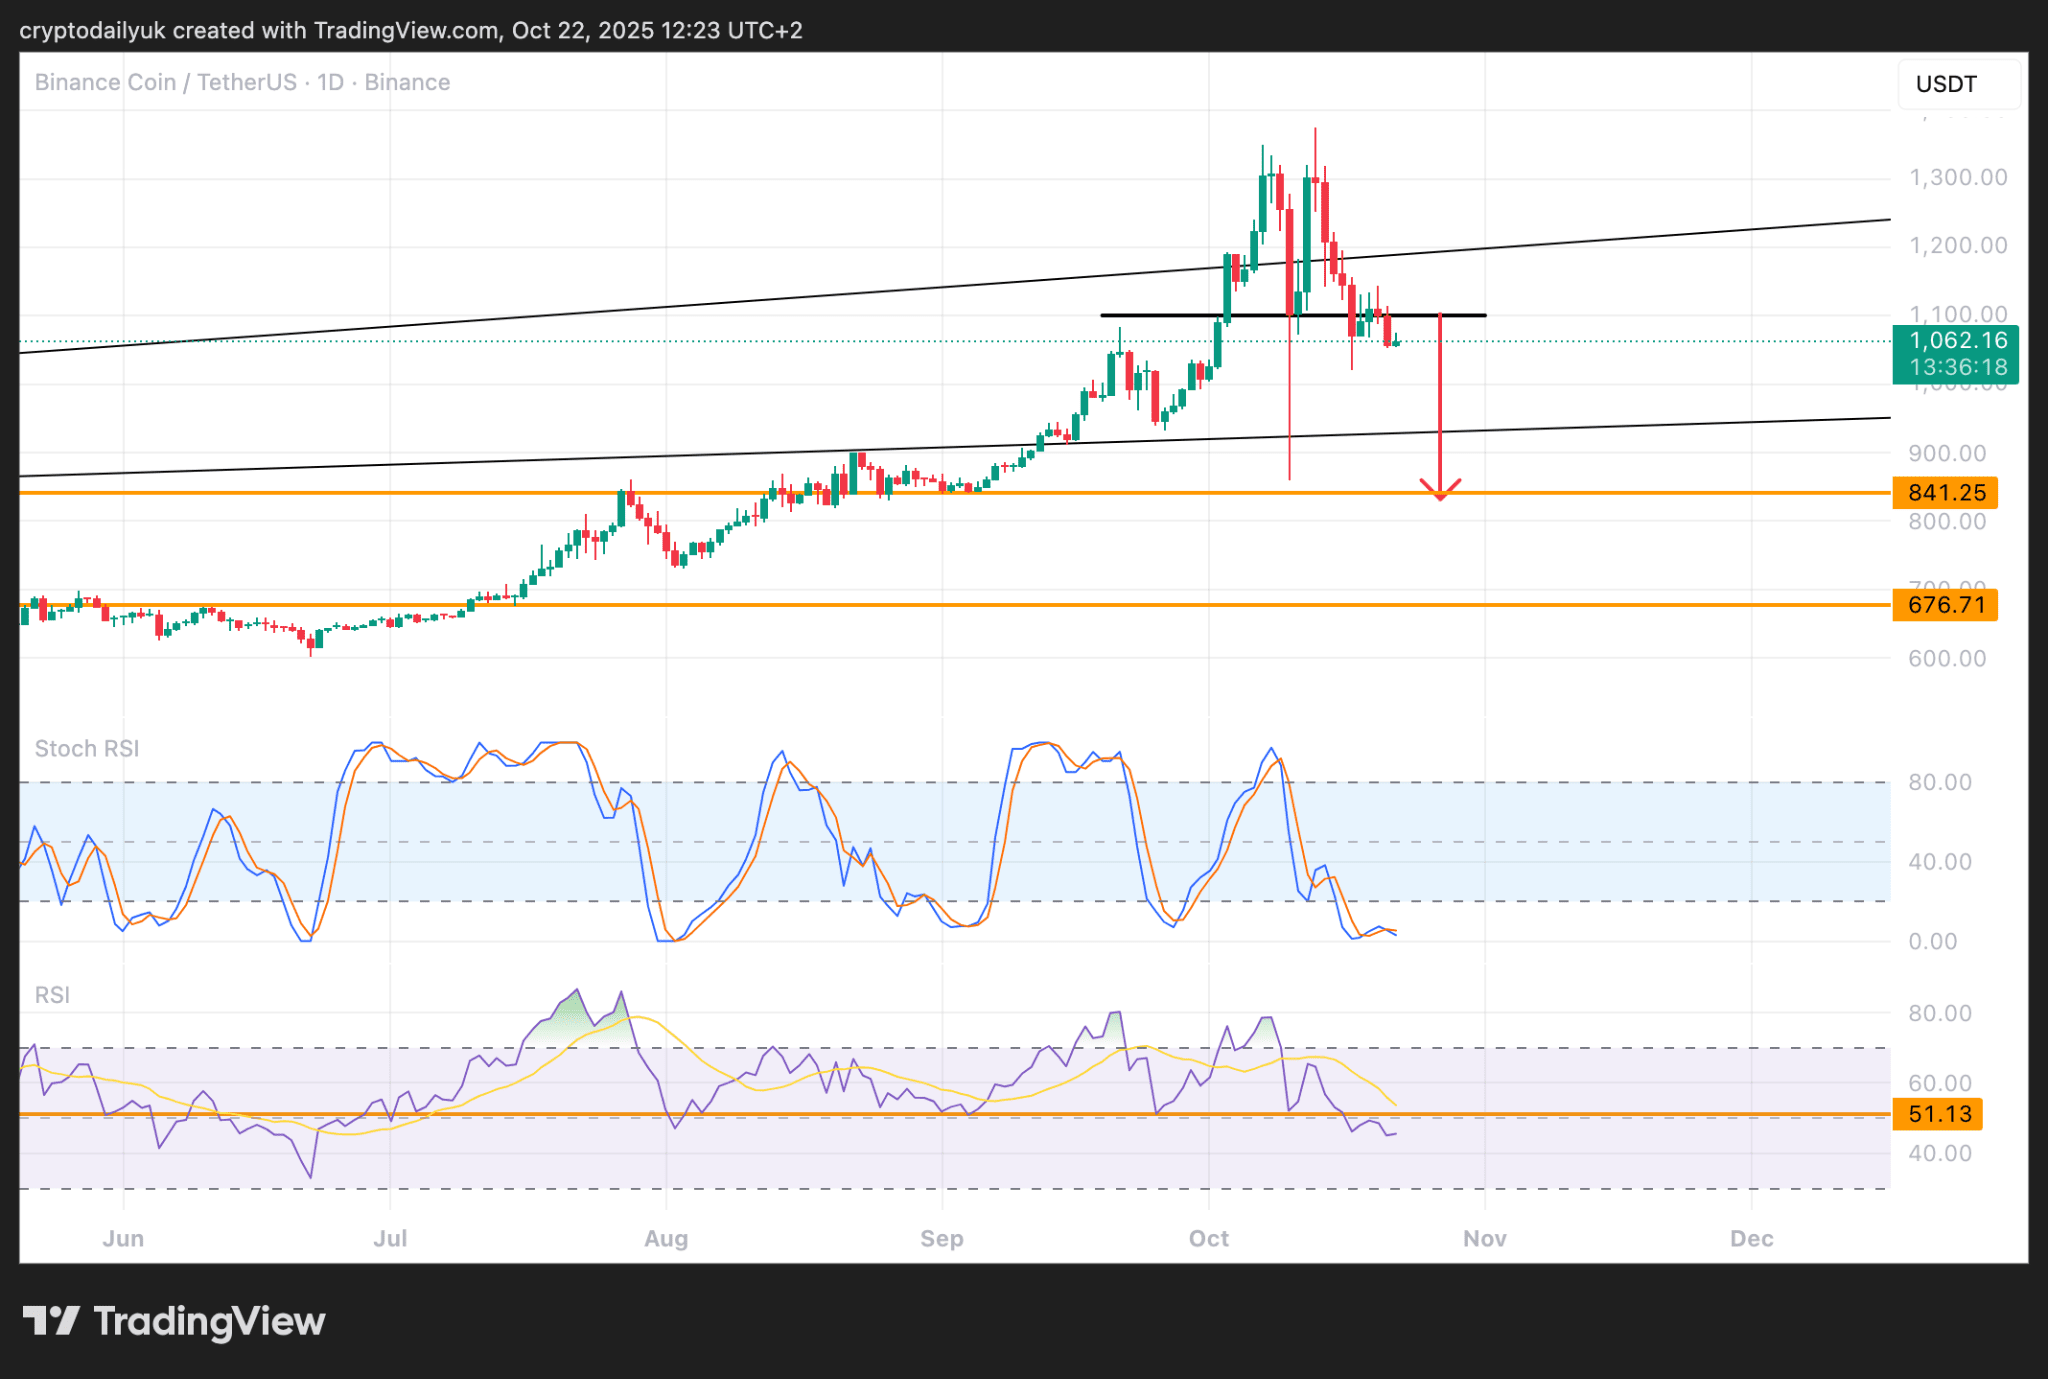Click the short black horizontal resistance line

(x=1160, y=315)
